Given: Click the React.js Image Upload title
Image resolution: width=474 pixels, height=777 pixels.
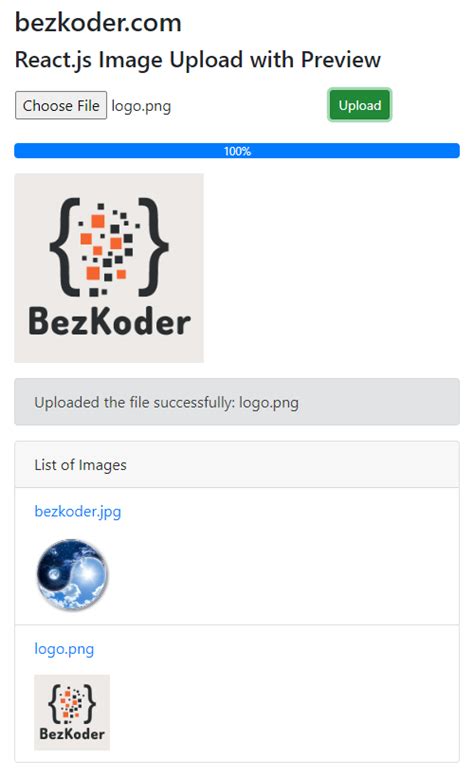Looking at the screenshot, I should click(x=198, y=60).
